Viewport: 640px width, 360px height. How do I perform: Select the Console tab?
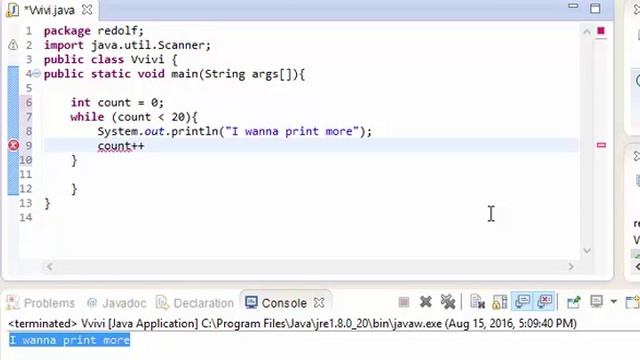[x=276, y=303]
